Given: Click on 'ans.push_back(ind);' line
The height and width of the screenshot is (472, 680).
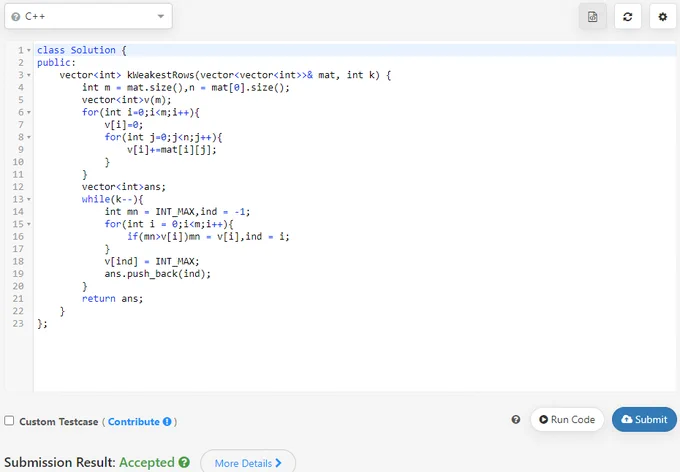Looking at the screenshot, I should pos(157,274).
